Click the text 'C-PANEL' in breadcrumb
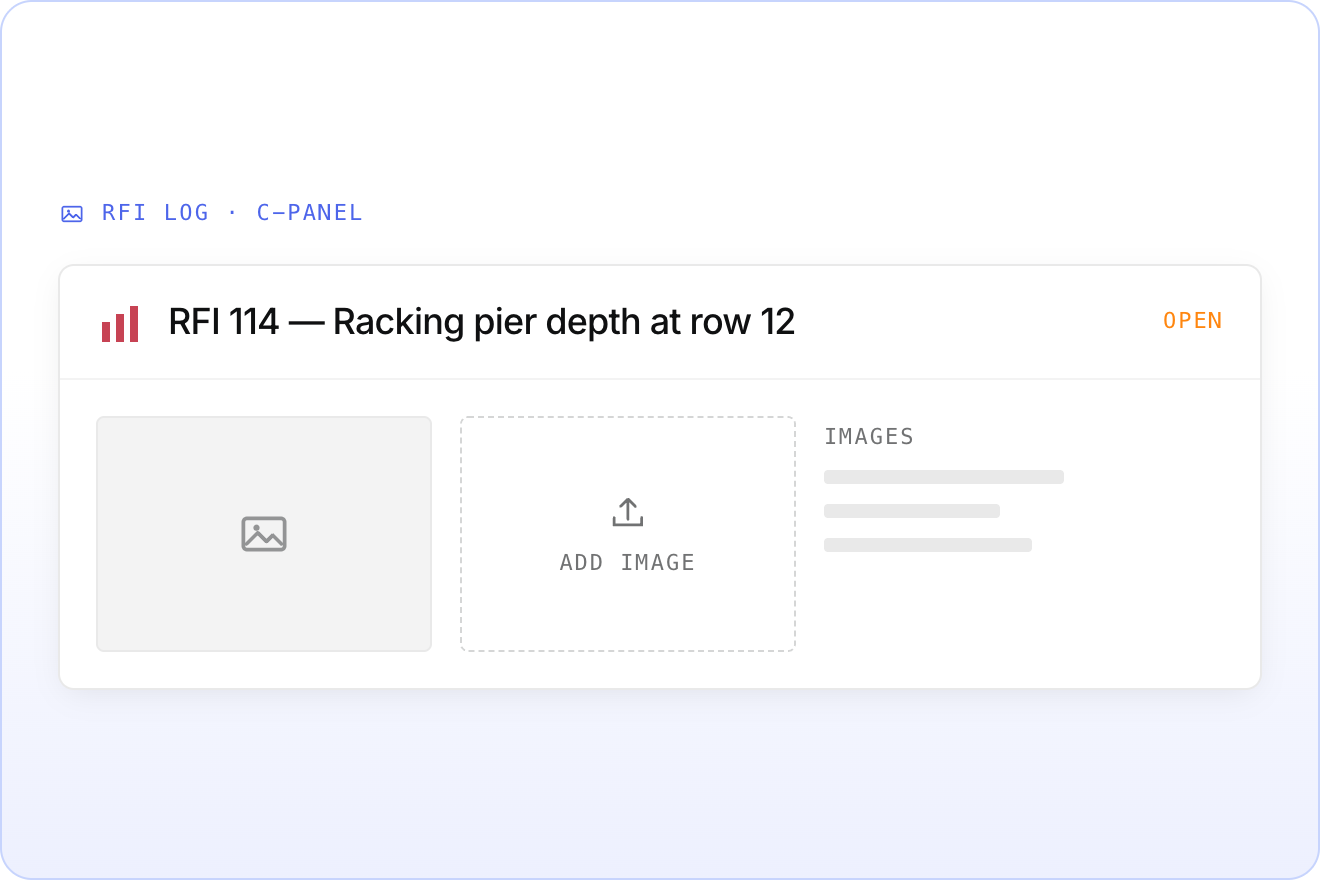The width and height of the screenshot is (1320, 880). click(x=310, y=213)
